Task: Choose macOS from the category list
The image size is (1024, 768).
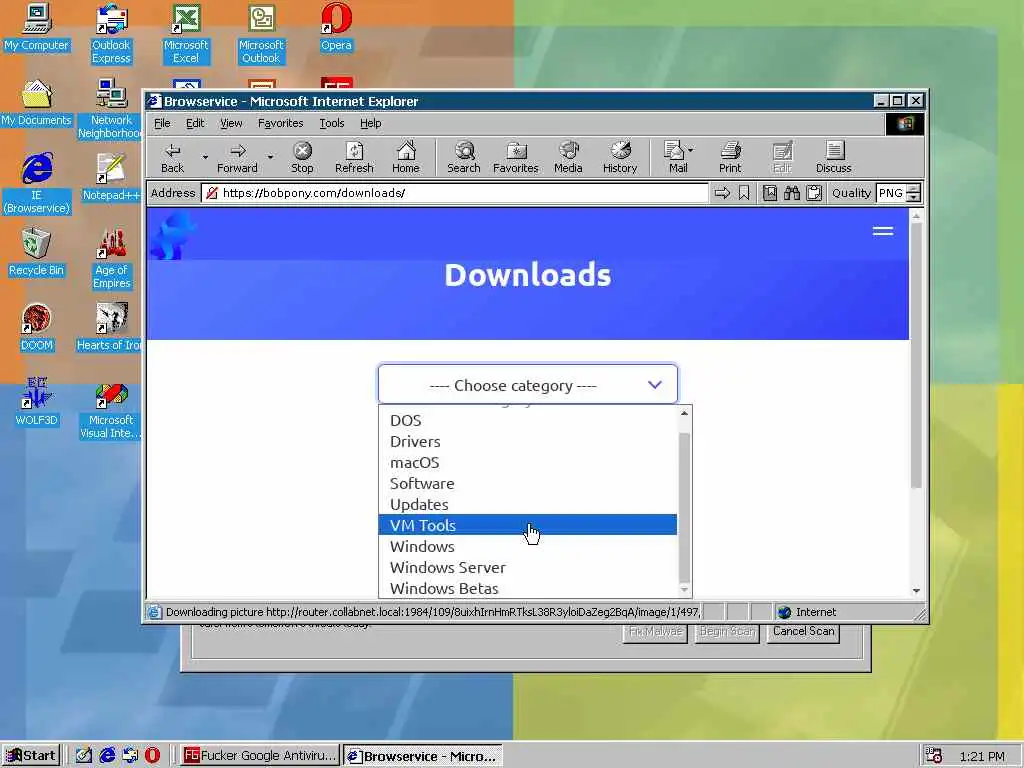Action: tap(528, 462)
